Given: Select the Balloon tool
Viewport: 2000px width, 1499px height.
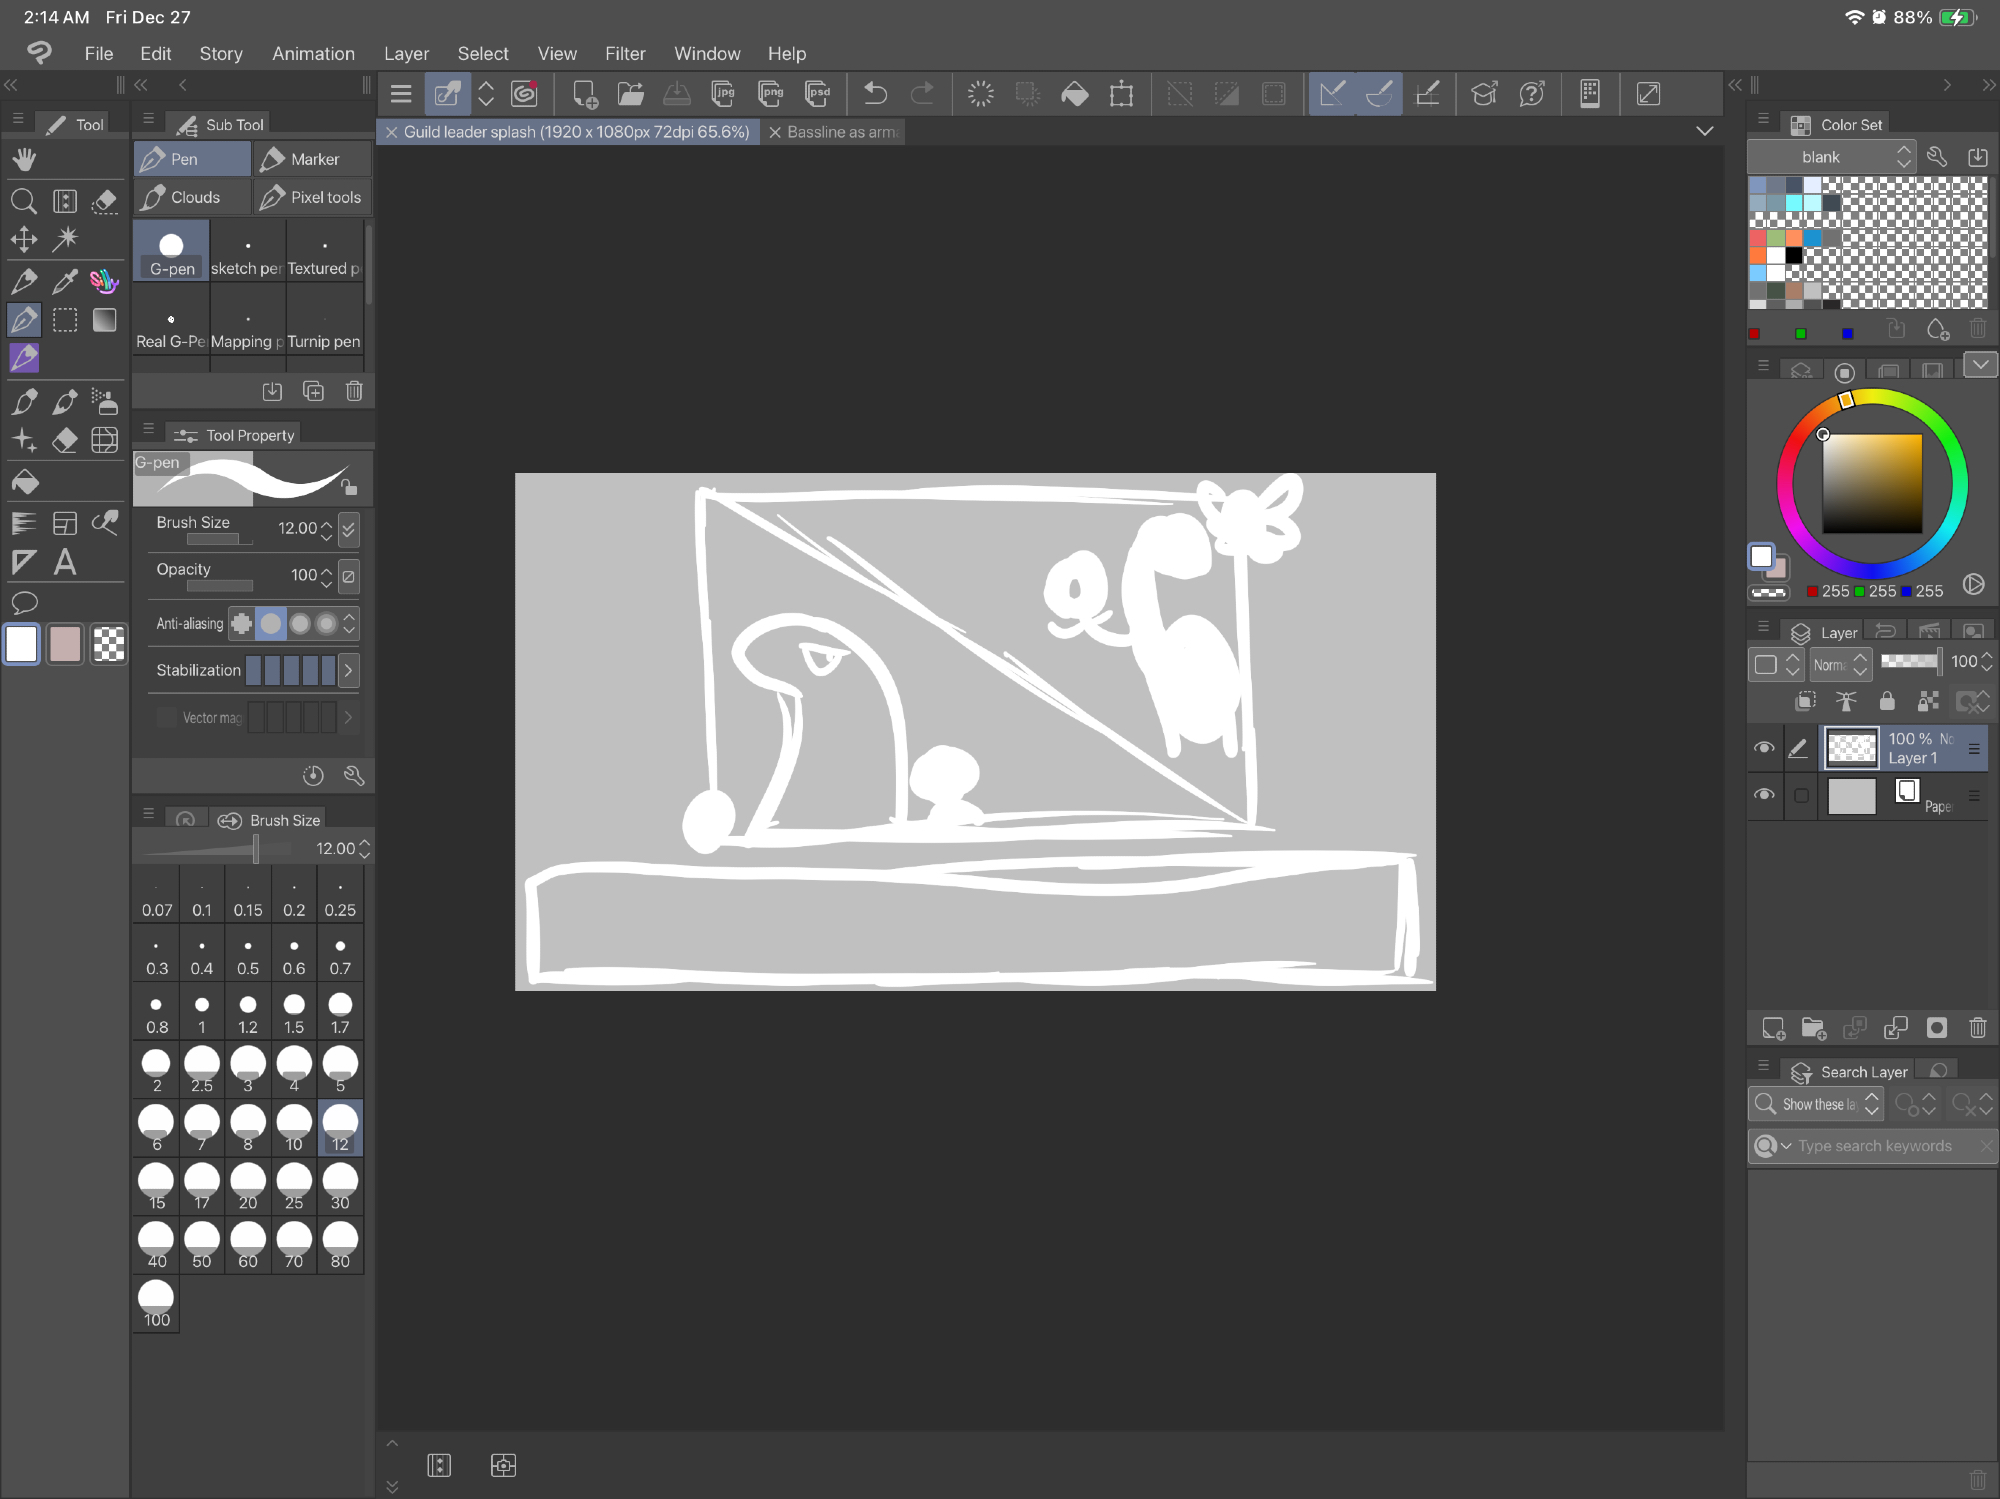Looking at the screenshot, I should pyautogui.click(x=24, y=603).
